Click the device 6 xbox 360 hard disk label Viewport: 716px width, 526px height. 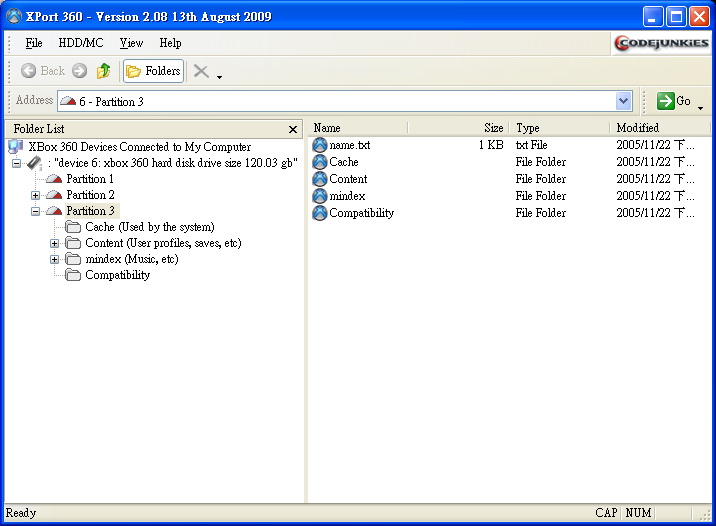click(x=173, y=163)
